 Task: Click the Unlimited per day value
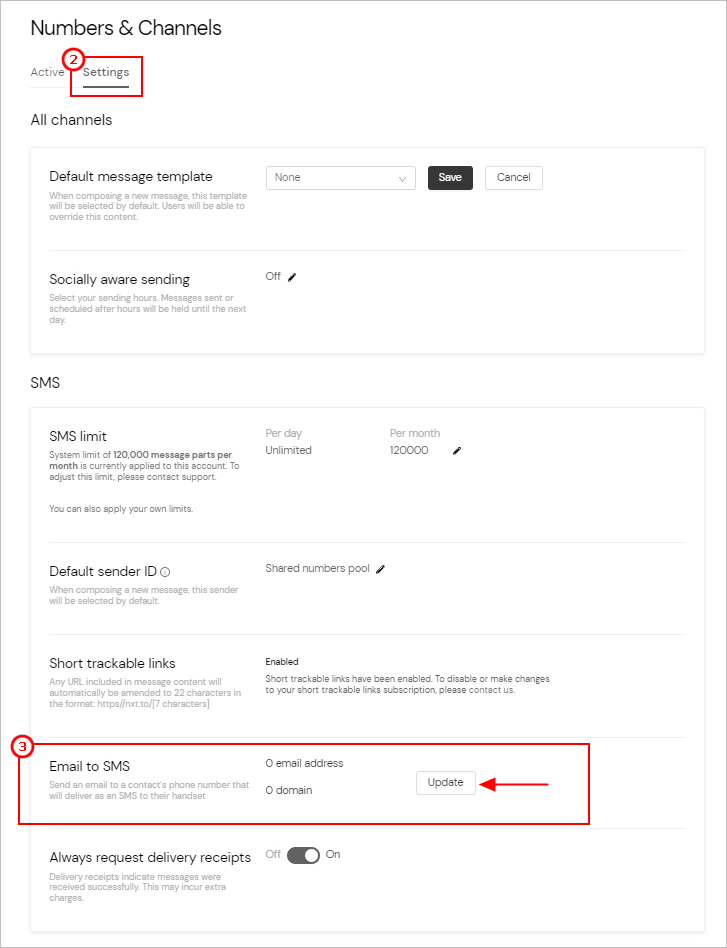pos(286,450)
